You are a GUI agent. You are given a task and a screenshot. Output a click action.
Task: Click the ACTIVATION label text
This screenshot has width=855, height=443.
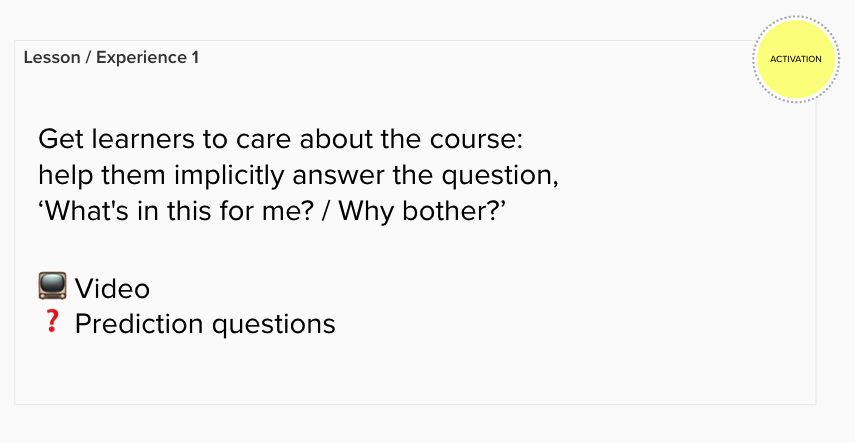795,59
